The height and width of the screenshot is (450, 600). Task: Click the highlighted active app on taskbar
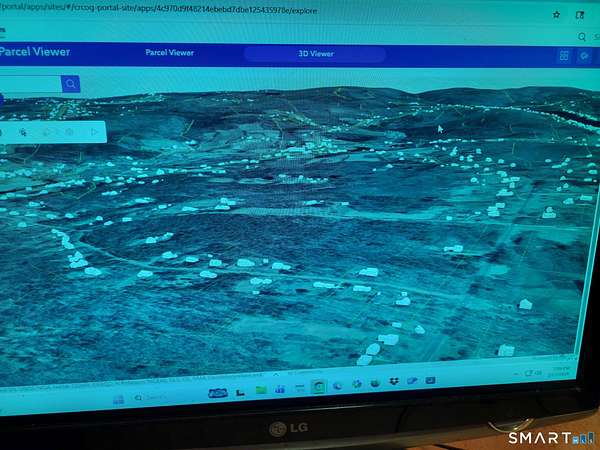tap(319, 387)
